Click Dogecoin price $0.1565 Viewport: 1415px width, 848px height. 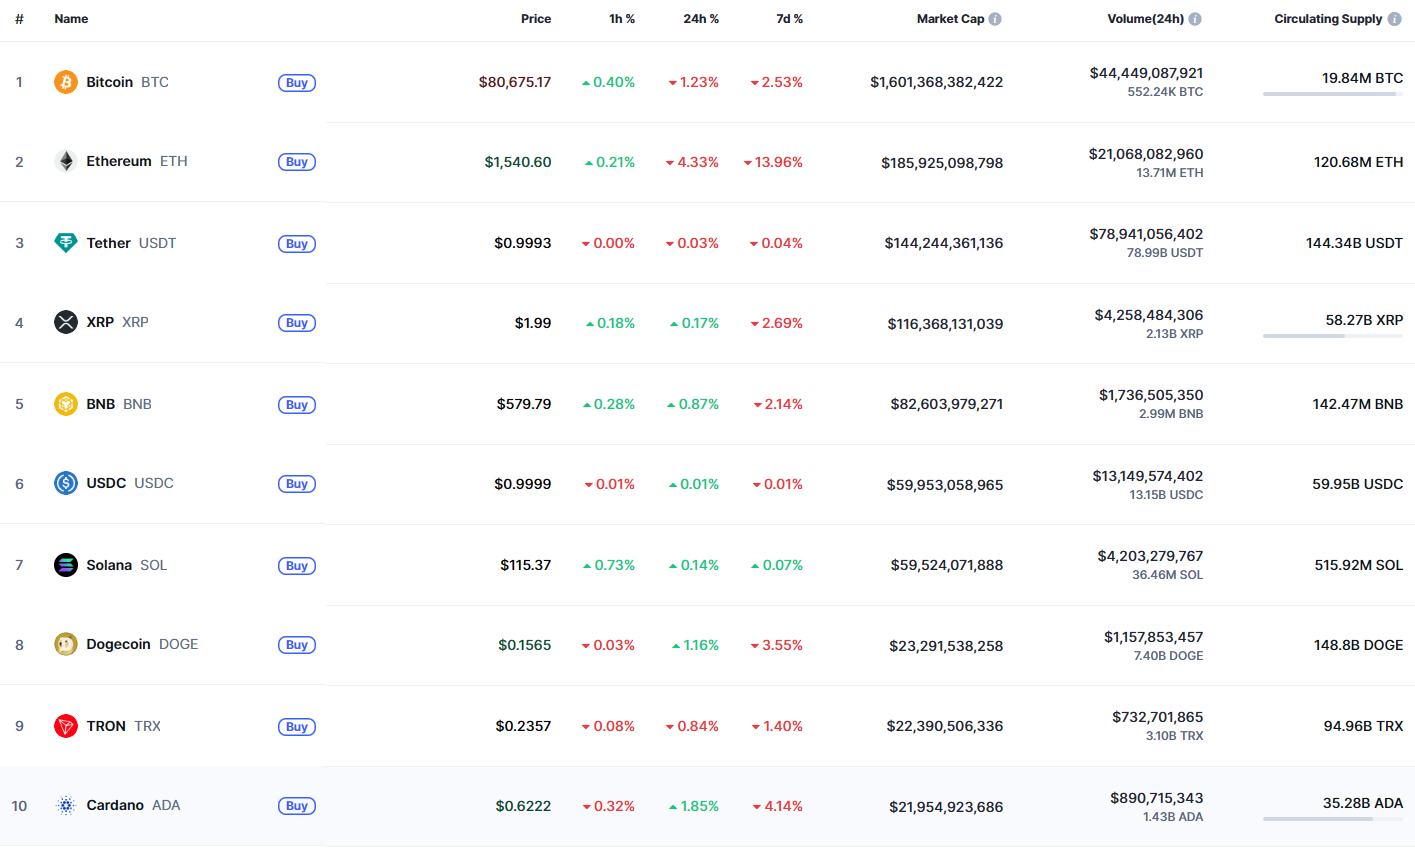click(x=525, y=645)
